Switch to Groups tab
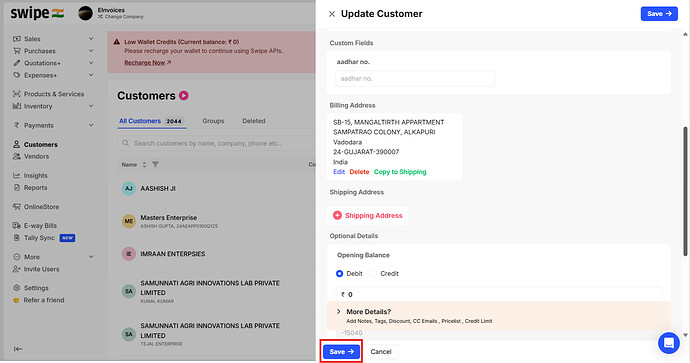Screen dimensions: 690x363 (213, 121)
